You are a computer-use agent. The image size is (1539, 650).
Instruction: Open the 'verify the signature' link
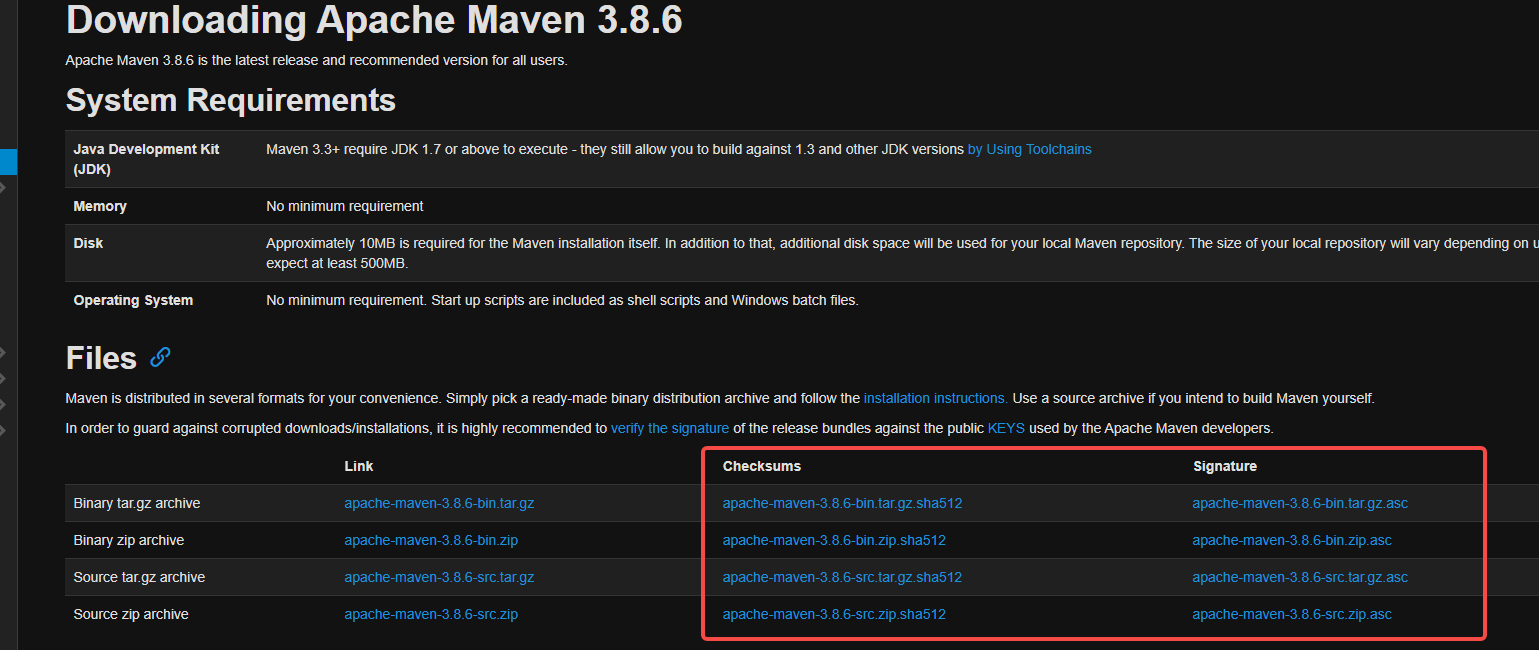pos(670,428)
